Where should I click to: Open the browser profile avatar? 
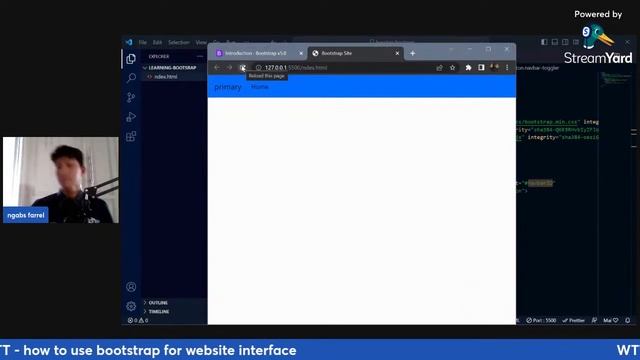[x=494, y=67]
